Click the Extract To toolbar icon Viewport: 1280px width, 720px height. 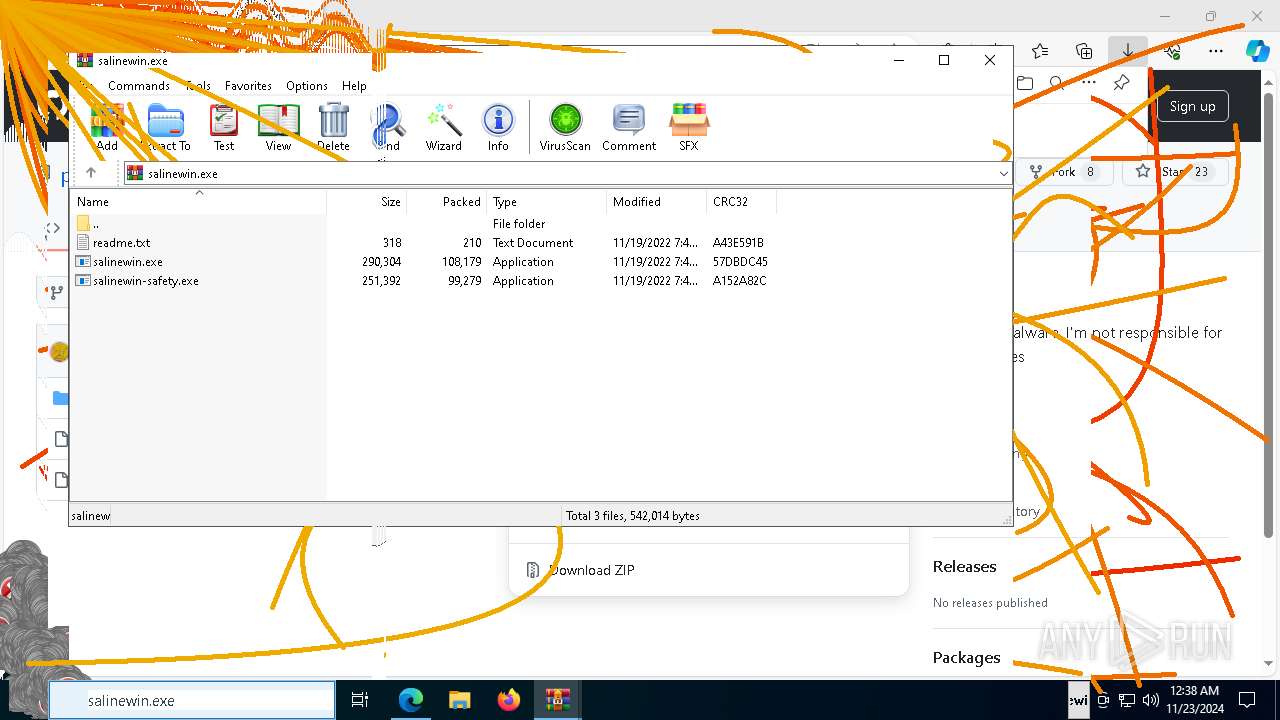point(166,127)
